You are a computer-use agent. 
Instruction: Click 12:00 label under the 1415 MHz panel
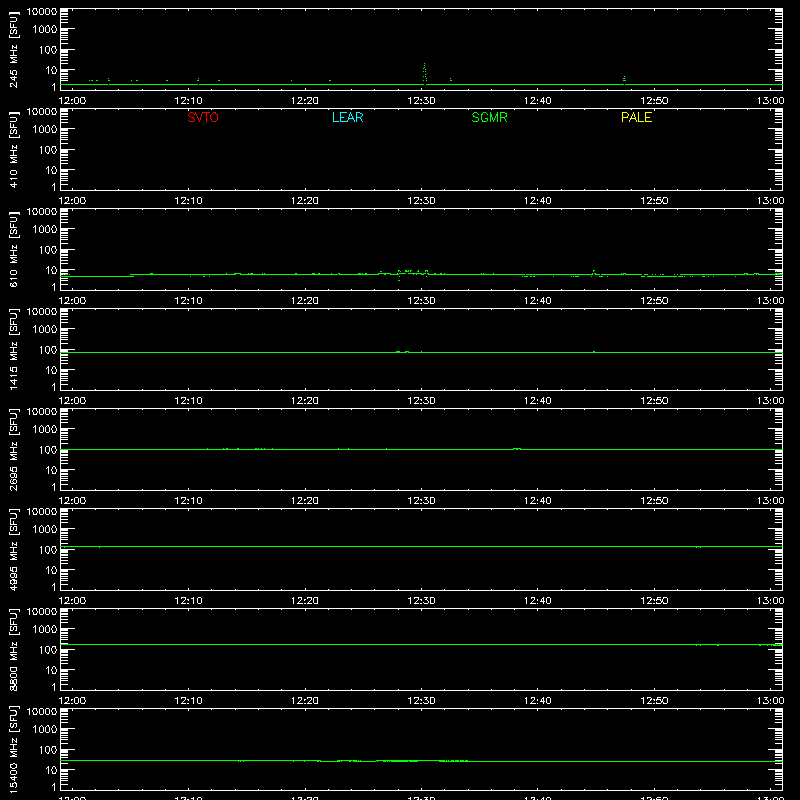tap(72, 401)
